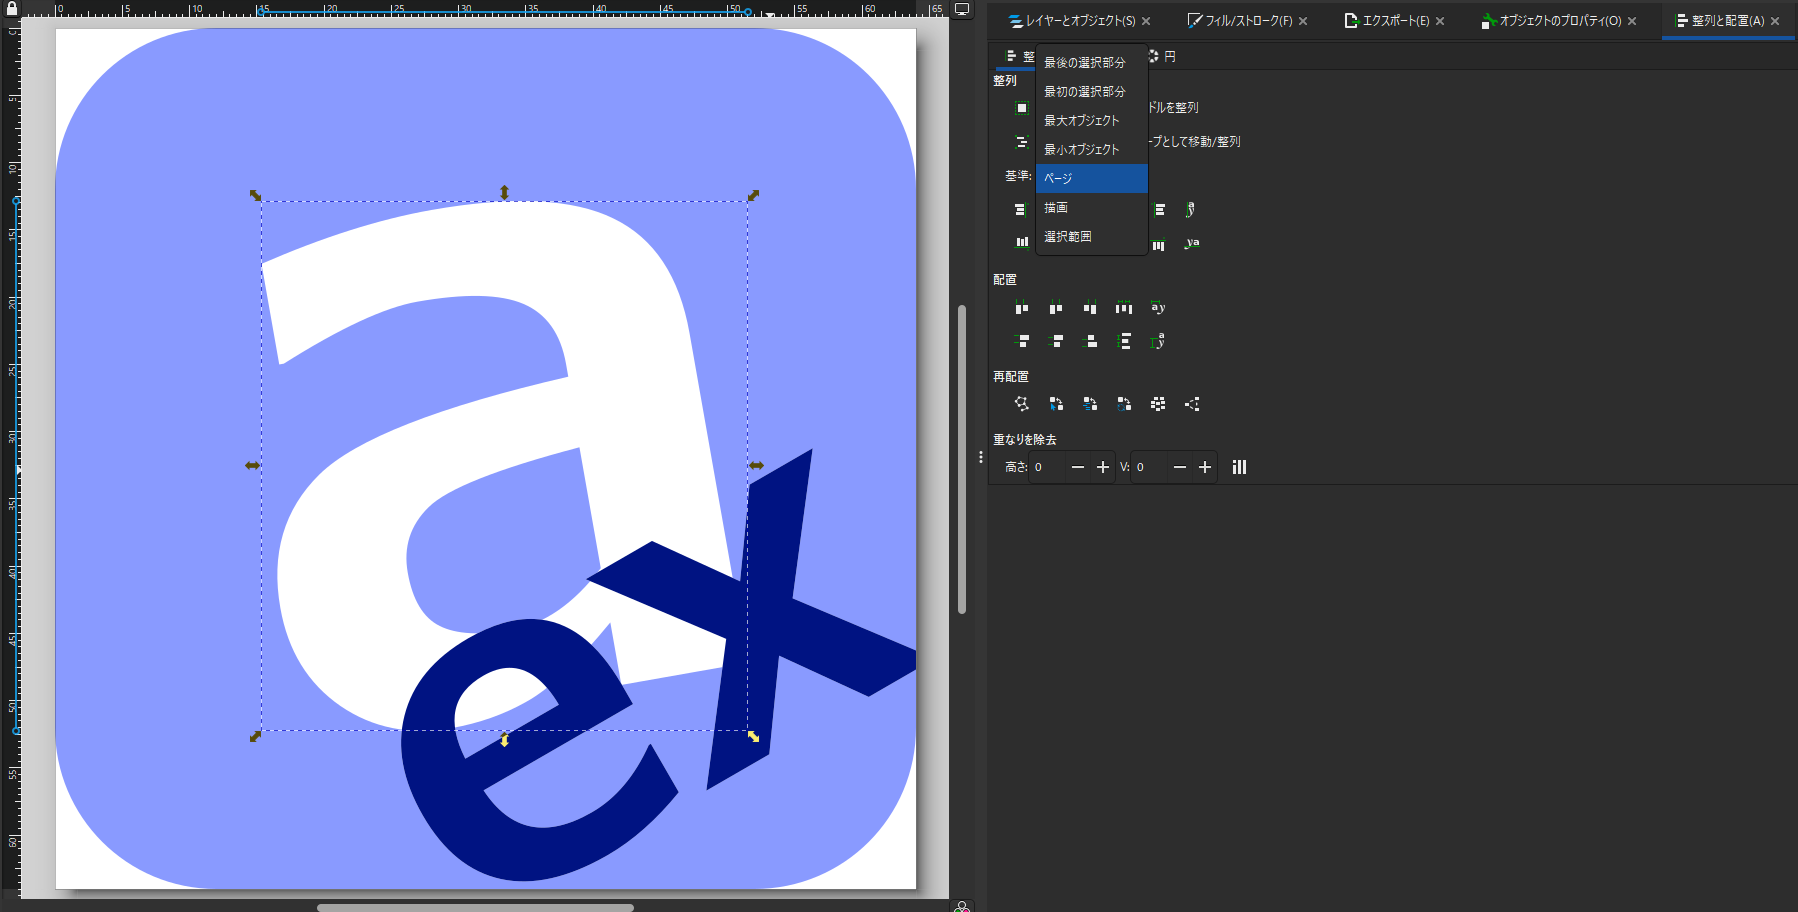Click make vertical gaps equal icon
1798x912 pixels.
[x=1124, y=342]
